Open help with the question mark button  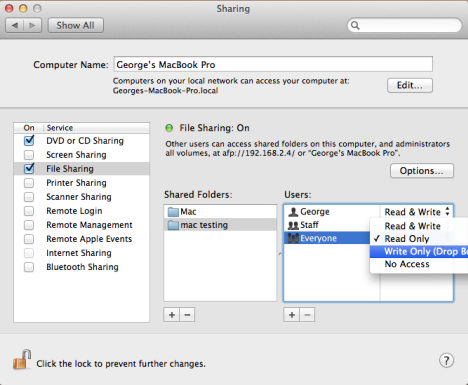point(446,360)
